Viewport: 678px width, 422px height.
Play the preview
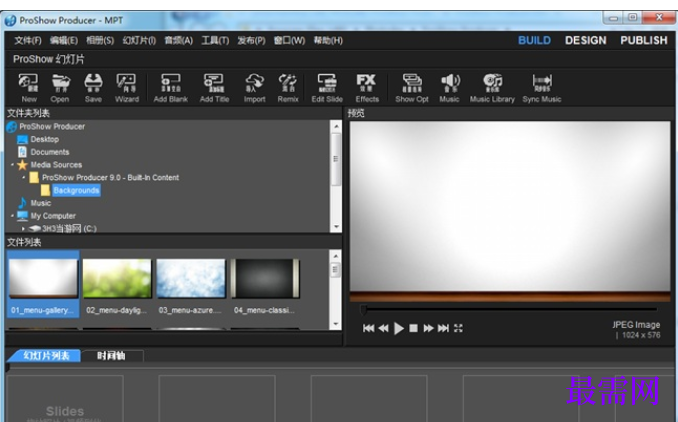tap(399, 328)
